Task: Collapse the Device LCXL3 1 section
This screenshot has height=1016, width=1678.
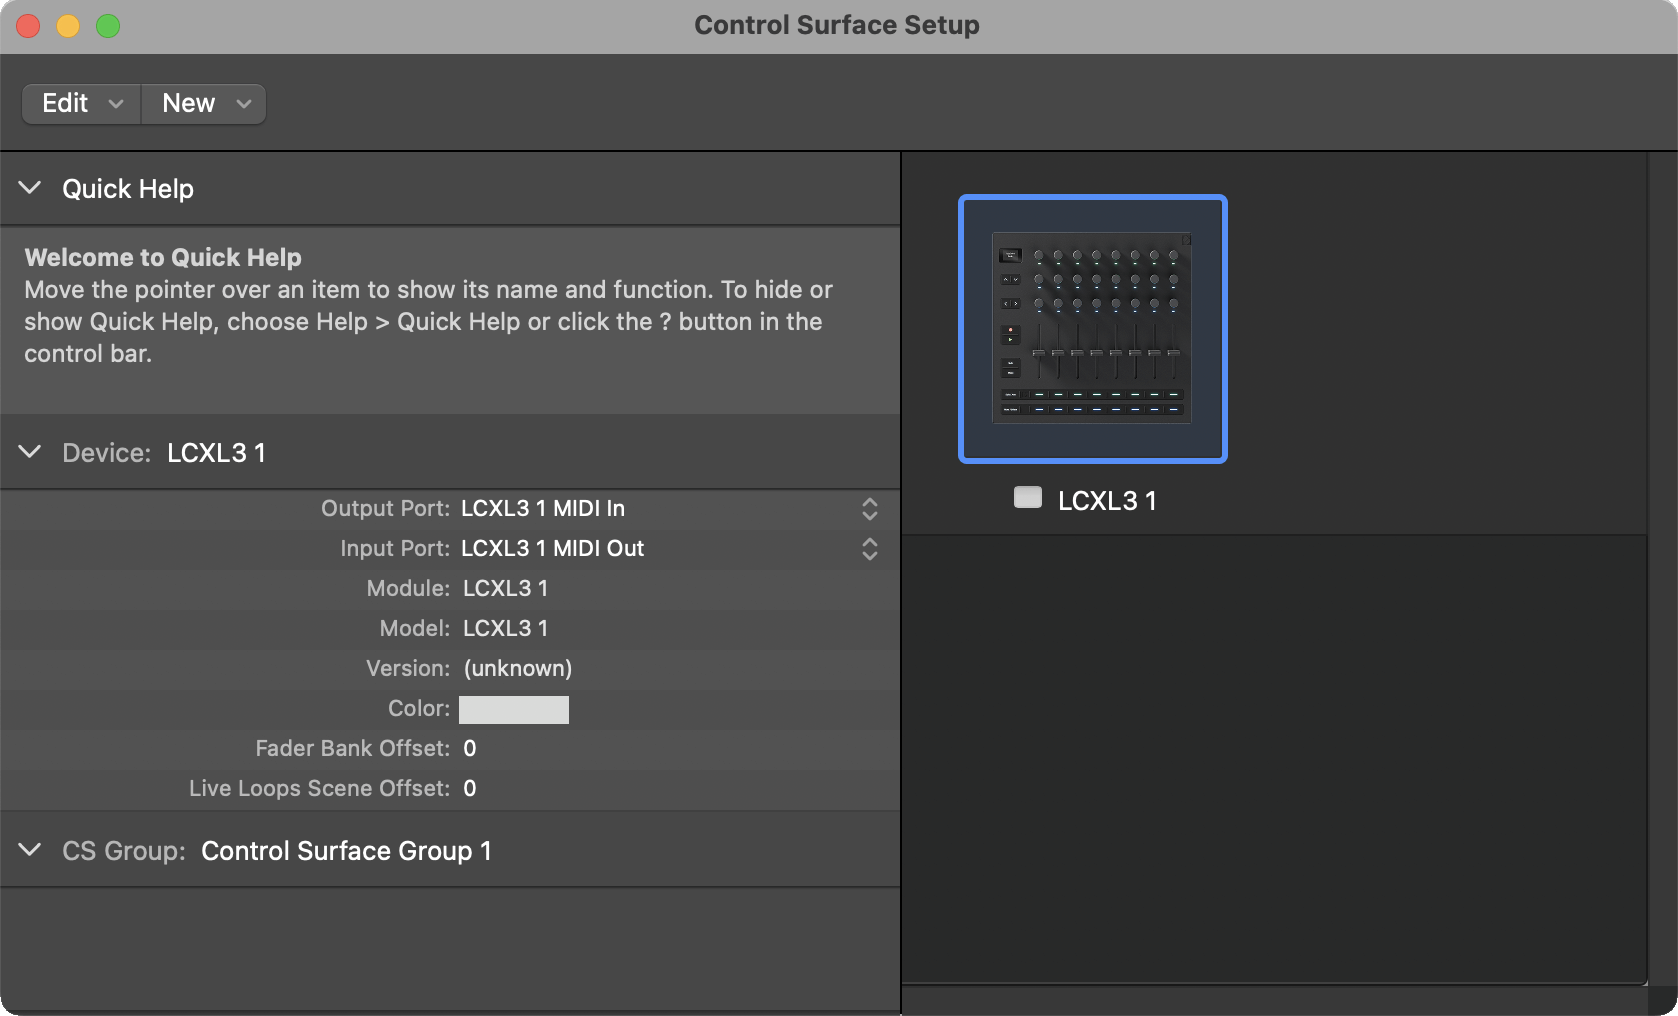Action: (x=30, y=452)
